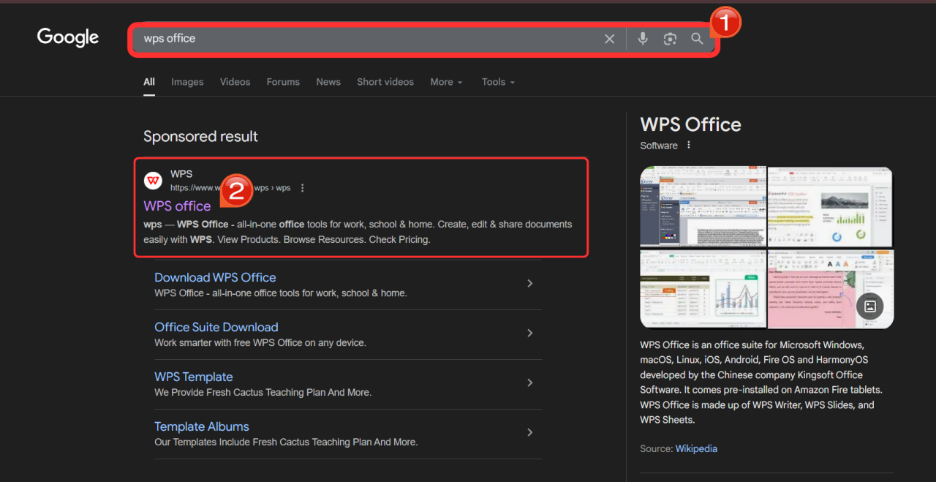Switch to the Videos tab
Image resolution: width=936 pixels, height=482 pixels.
coord(235,82)
